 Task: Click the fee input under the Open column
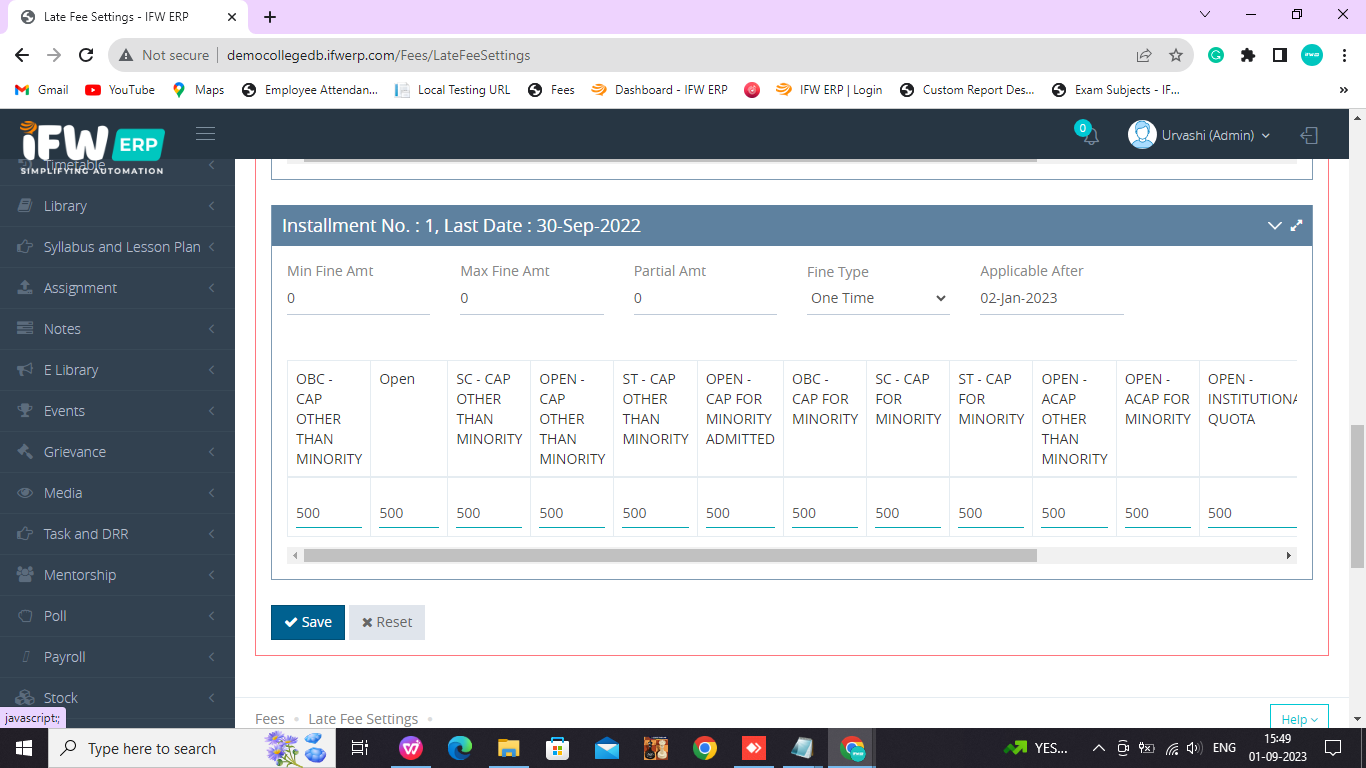pos(409,513)
